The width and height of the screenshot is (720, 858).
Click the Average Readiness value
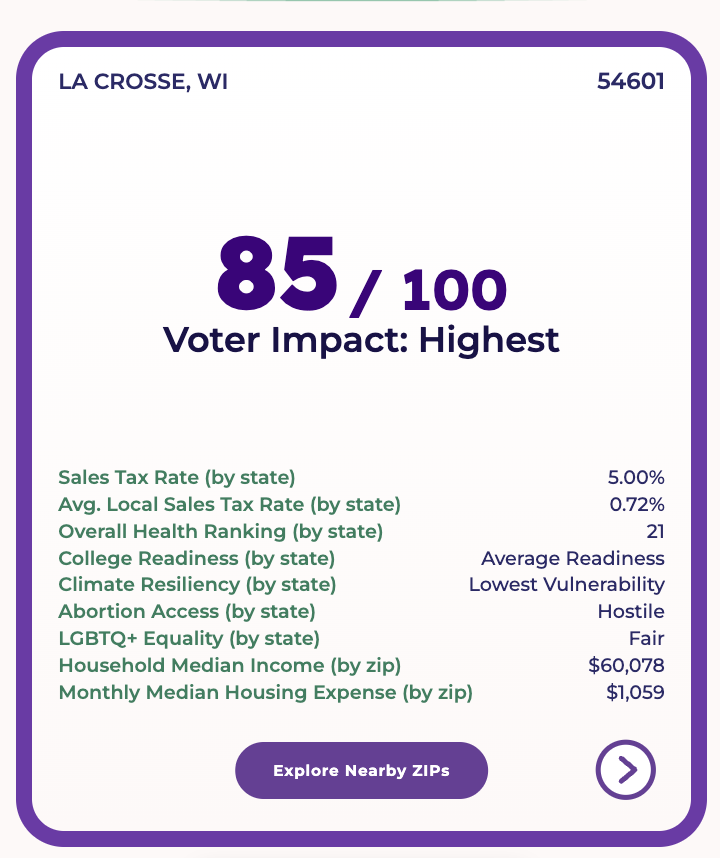click(573, 558)
